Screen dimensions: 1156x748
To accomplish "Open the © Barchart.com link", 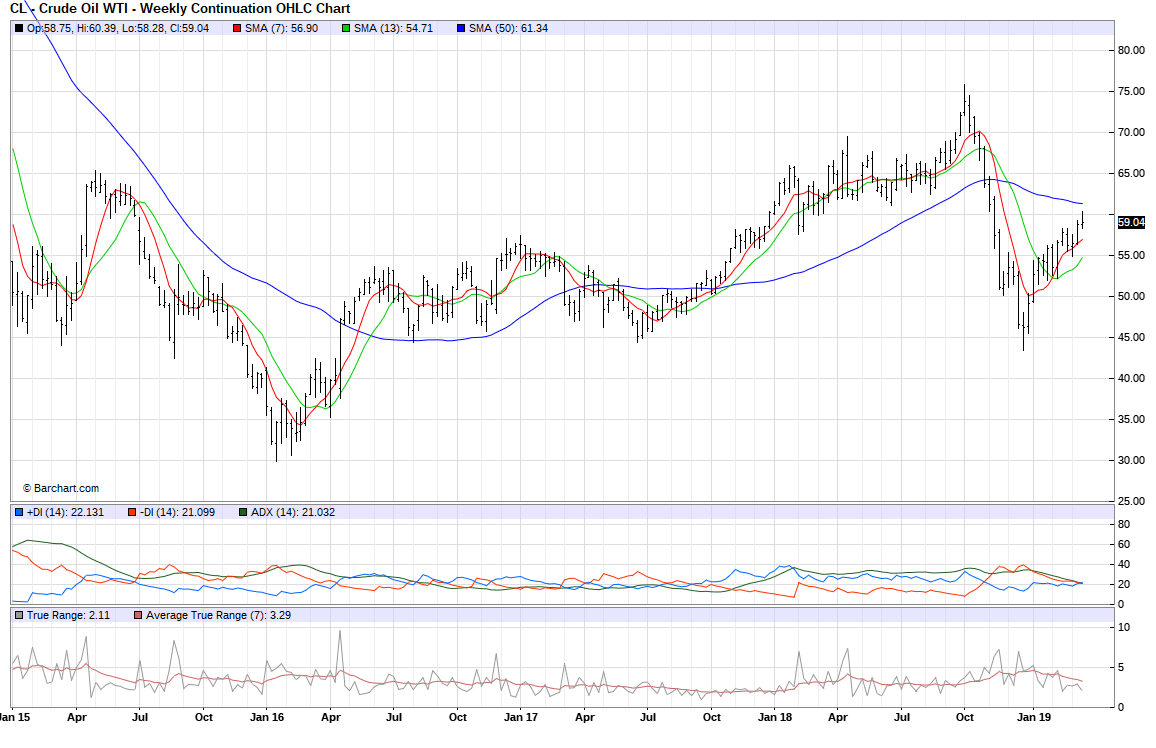I will 61,488.
